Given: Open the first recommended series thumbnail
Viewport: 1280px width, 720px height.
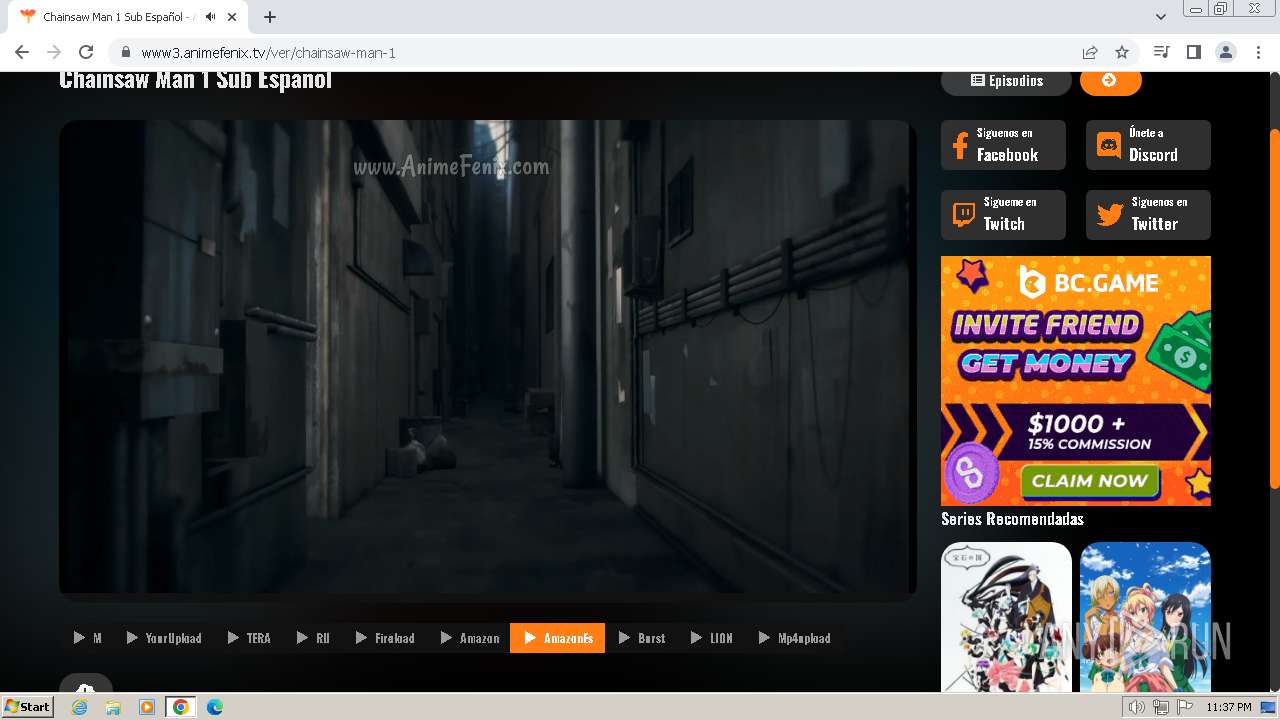Looking at the screenshot, I should tap(1006, 616).
